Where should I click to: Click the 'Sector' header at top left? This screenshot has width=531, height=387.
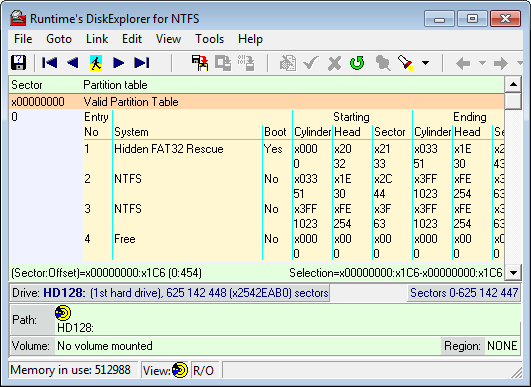point(27,85)
